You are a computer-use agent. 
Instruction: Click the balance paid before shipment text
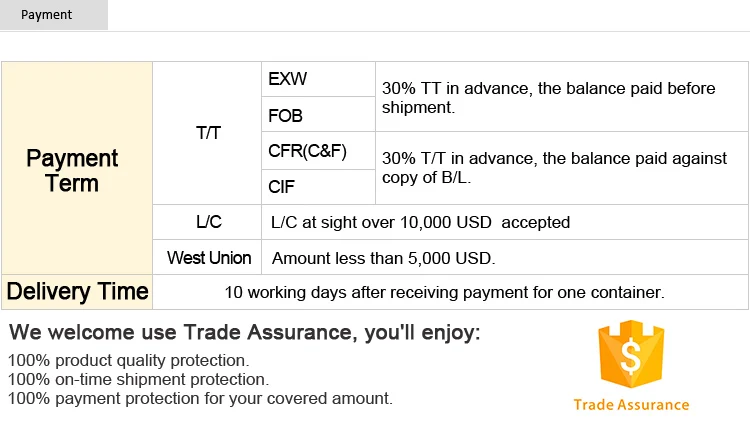[x=548, y=97]
